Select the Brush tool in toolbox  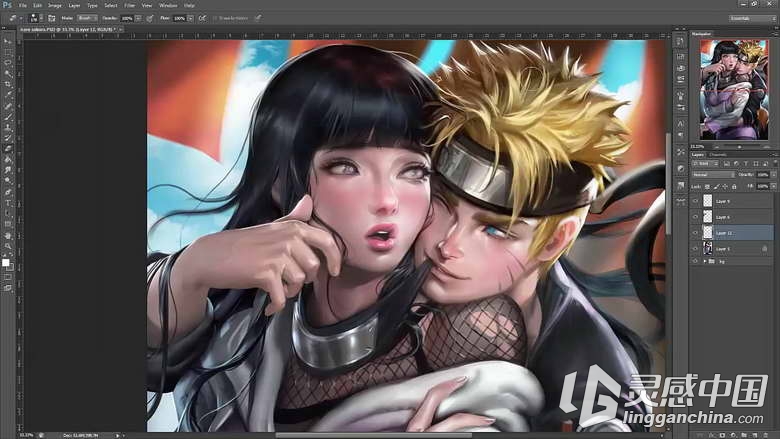click(x=7, y=117)
